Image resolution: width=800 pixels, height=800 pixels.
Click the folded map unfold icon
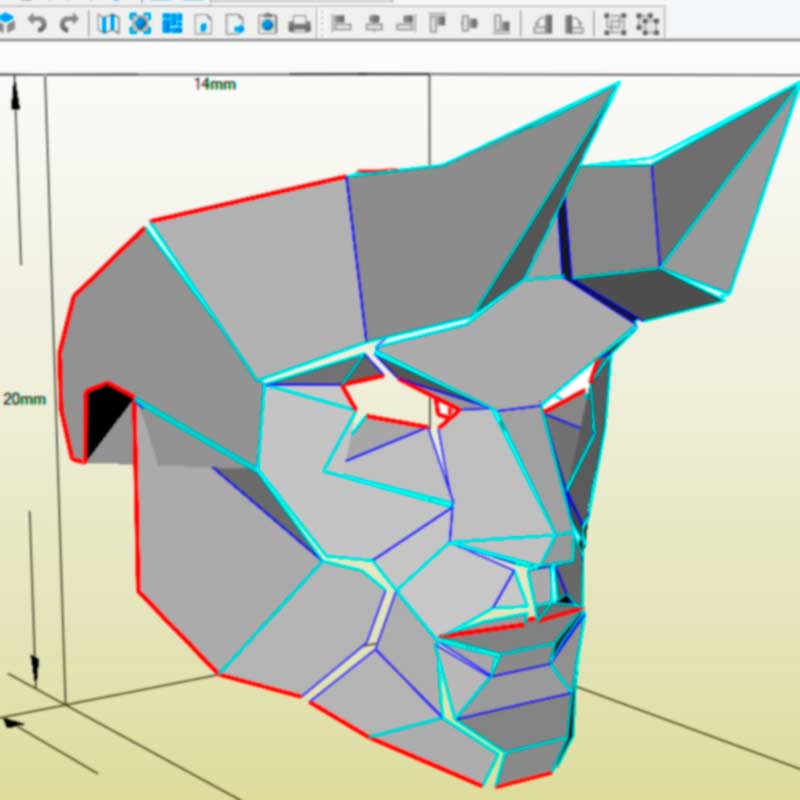(x=108, y=23)
